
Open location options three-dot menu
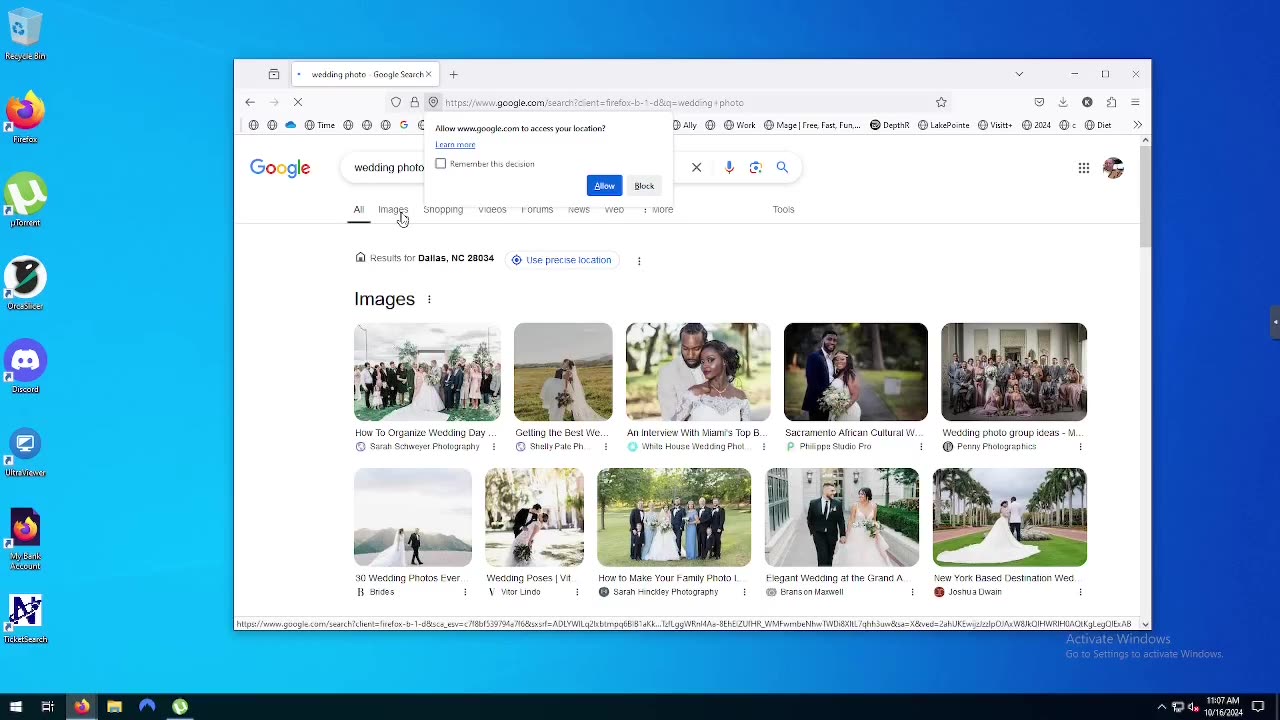(639, 261)
